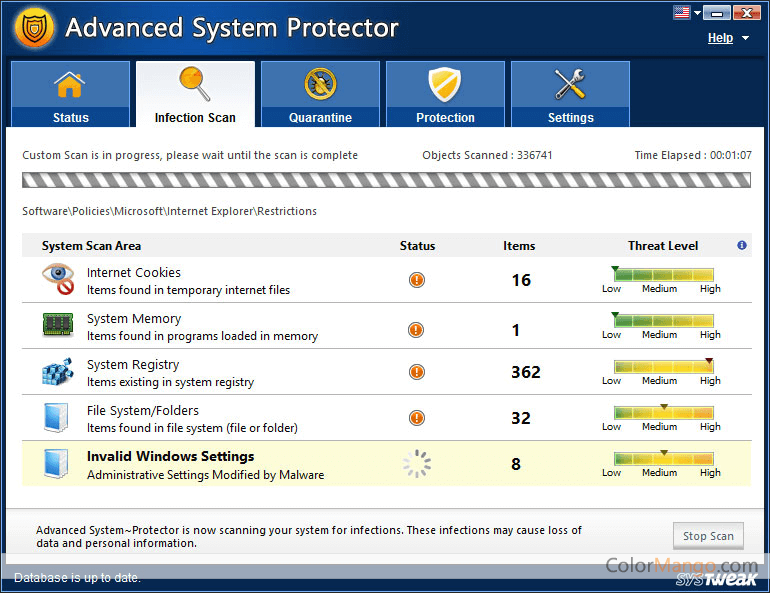Screen dimensions: 770x593
Task: Click System Registry warning status icon
Action: pos(417,372)
